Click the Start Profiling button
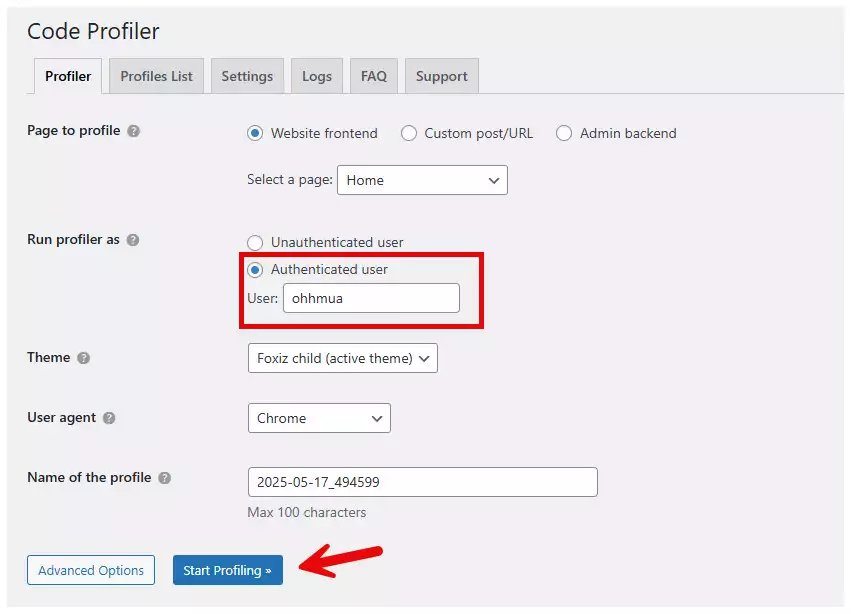The width and height of the screenshot is (851, 614). point(228,570)
